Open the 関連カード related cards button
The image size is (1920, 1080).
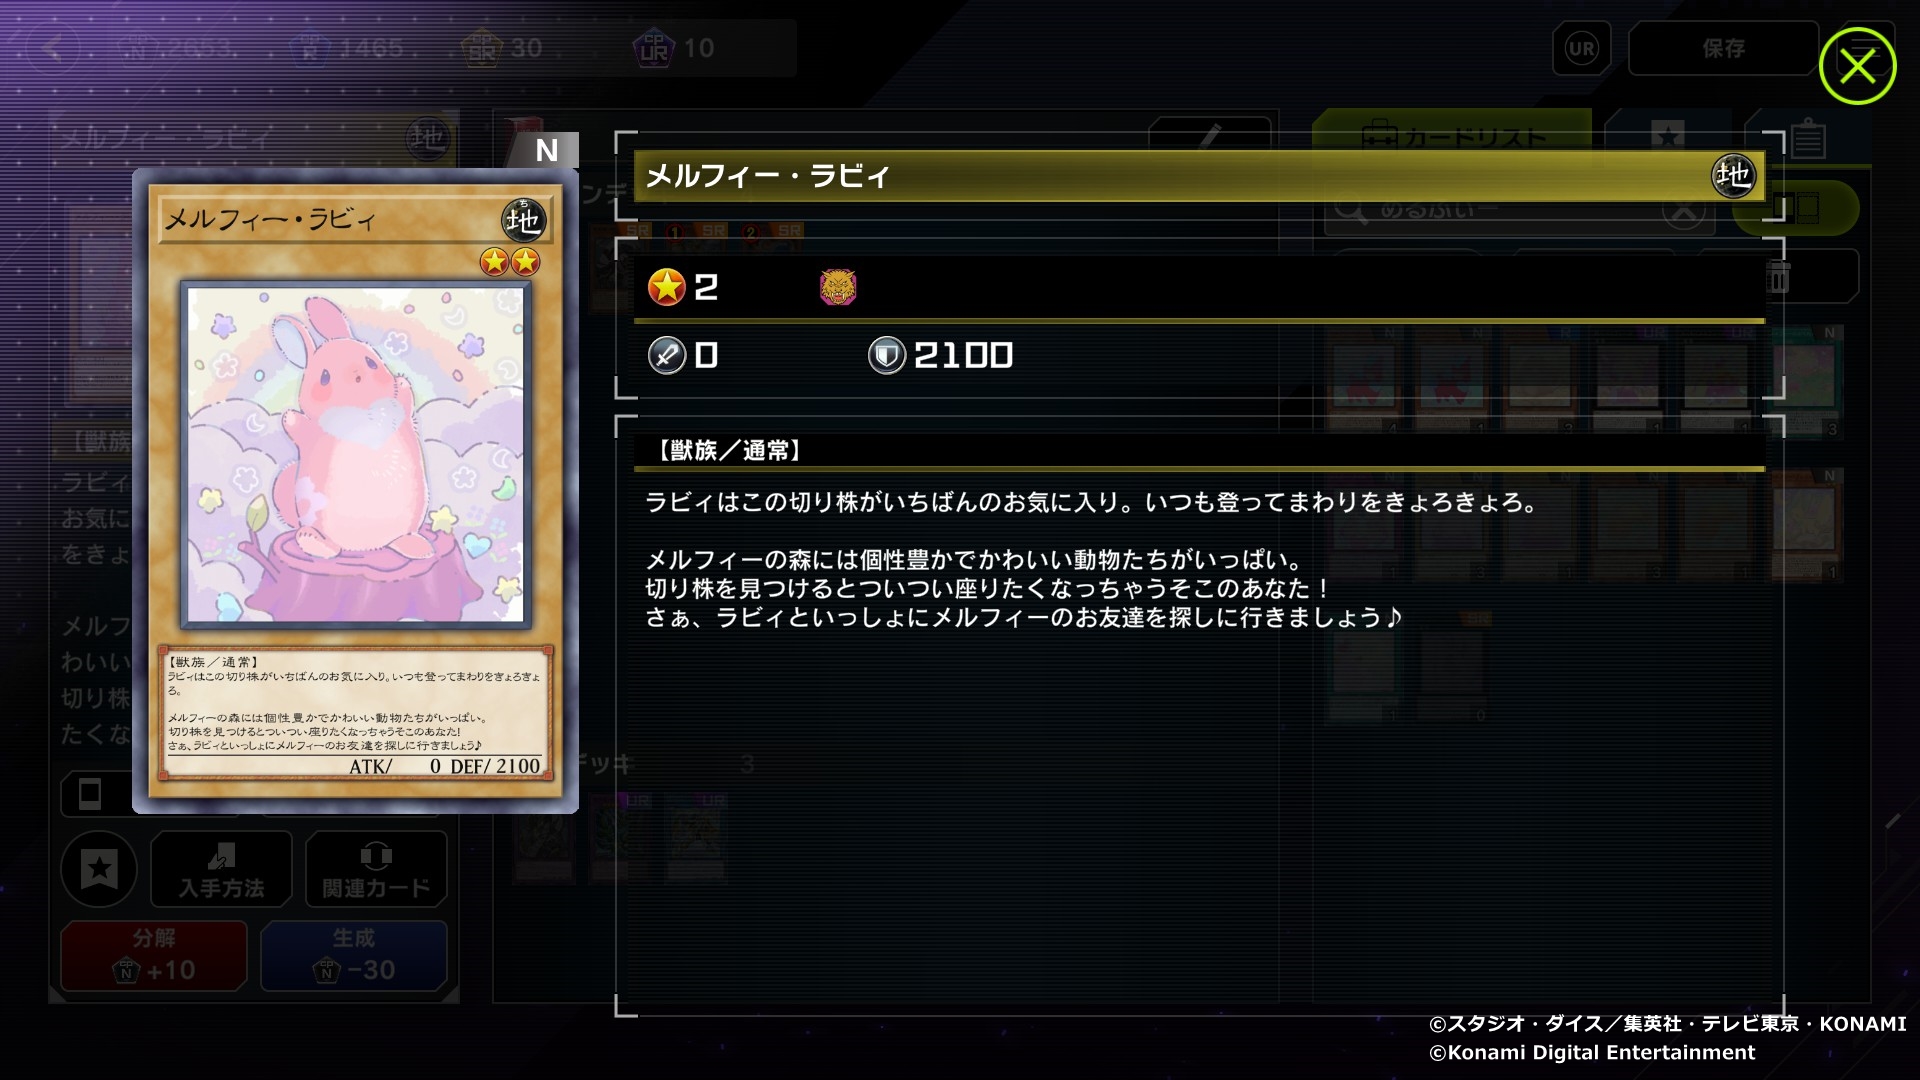tap(376, 869)
